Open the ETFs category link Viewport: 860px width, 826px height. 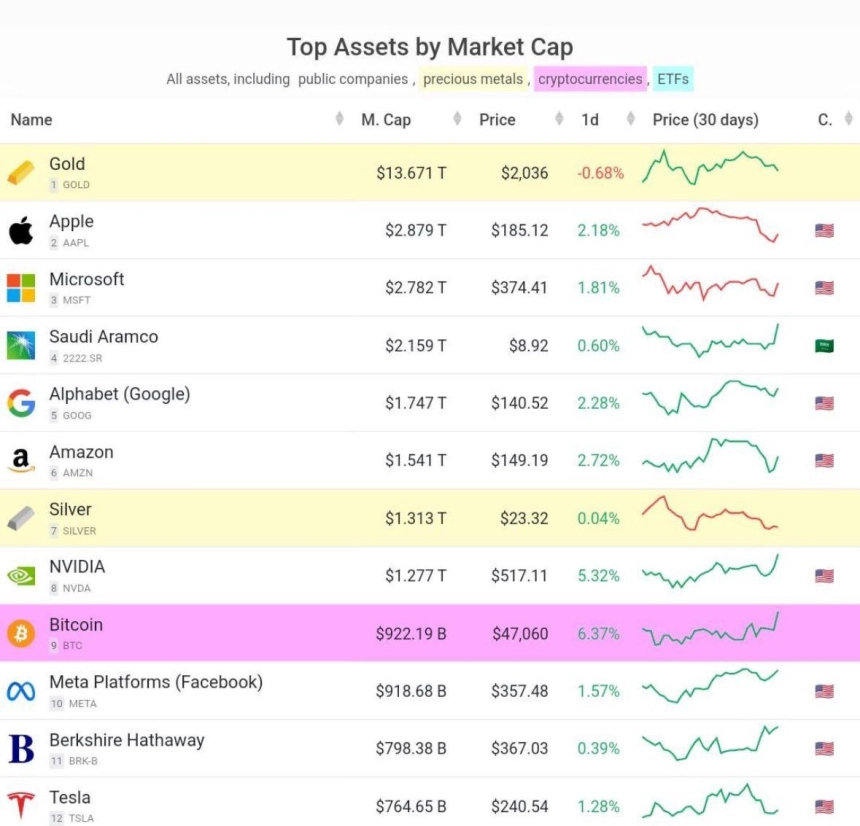pos(673,79)
